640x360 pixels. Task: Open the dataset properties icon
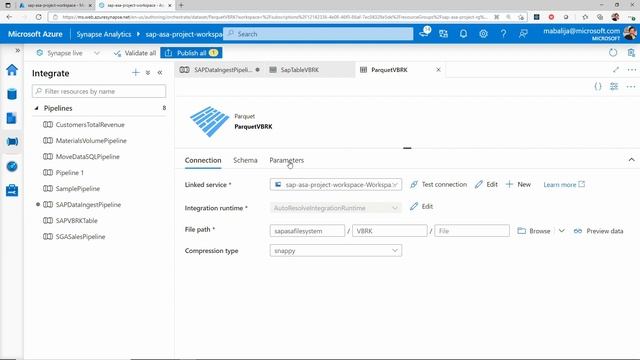tap(614, 87)
